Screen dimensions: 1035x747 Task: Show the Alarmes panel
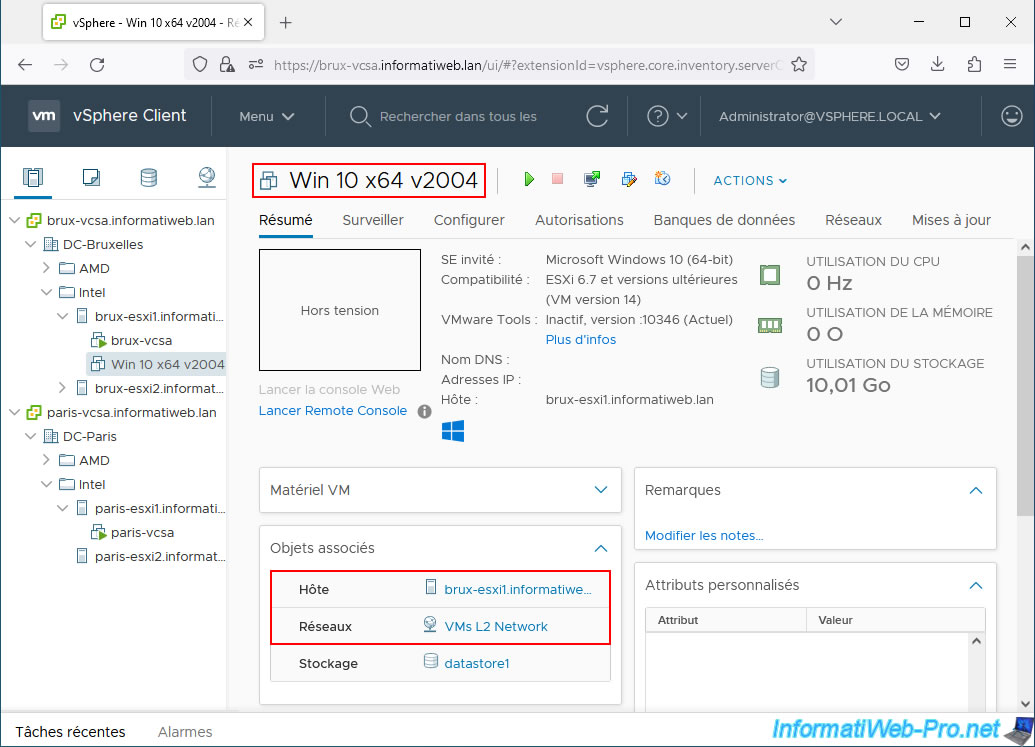click(185, 732)
